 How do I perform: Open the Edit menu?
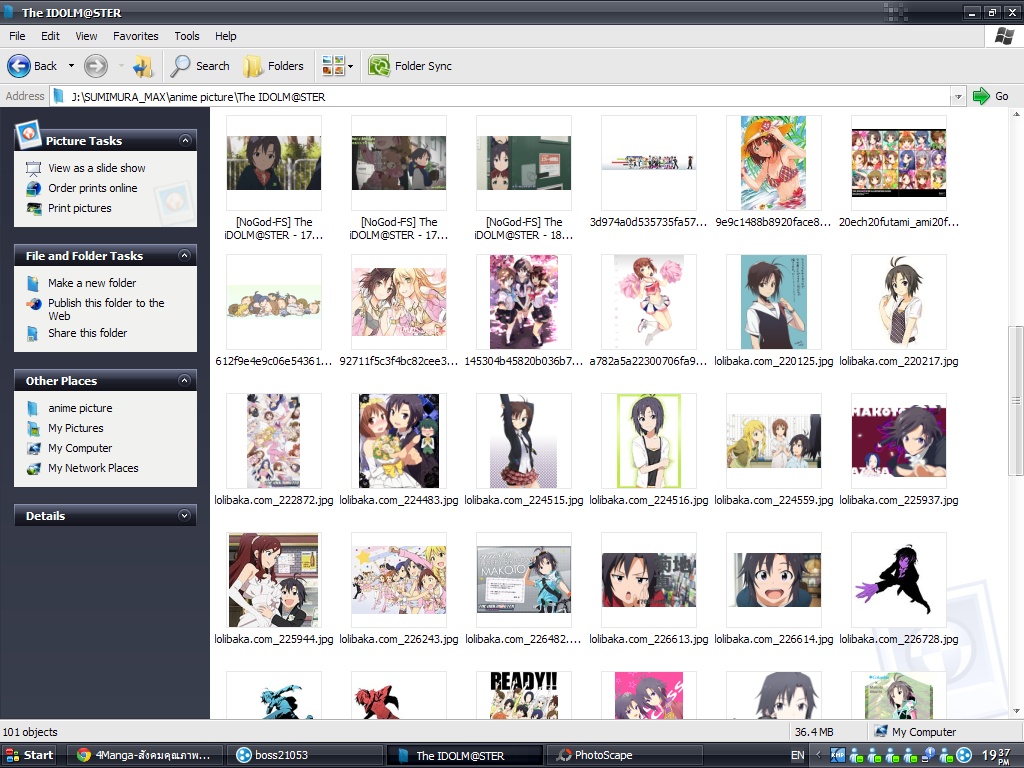[x=50, y=36]
